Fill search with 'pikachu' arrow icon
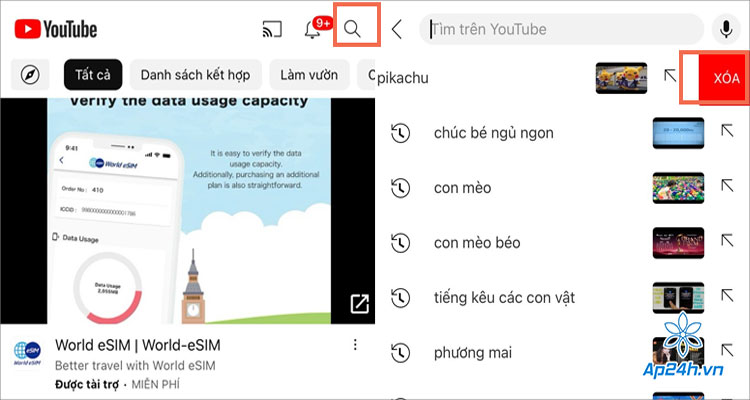 pos(670,75)
